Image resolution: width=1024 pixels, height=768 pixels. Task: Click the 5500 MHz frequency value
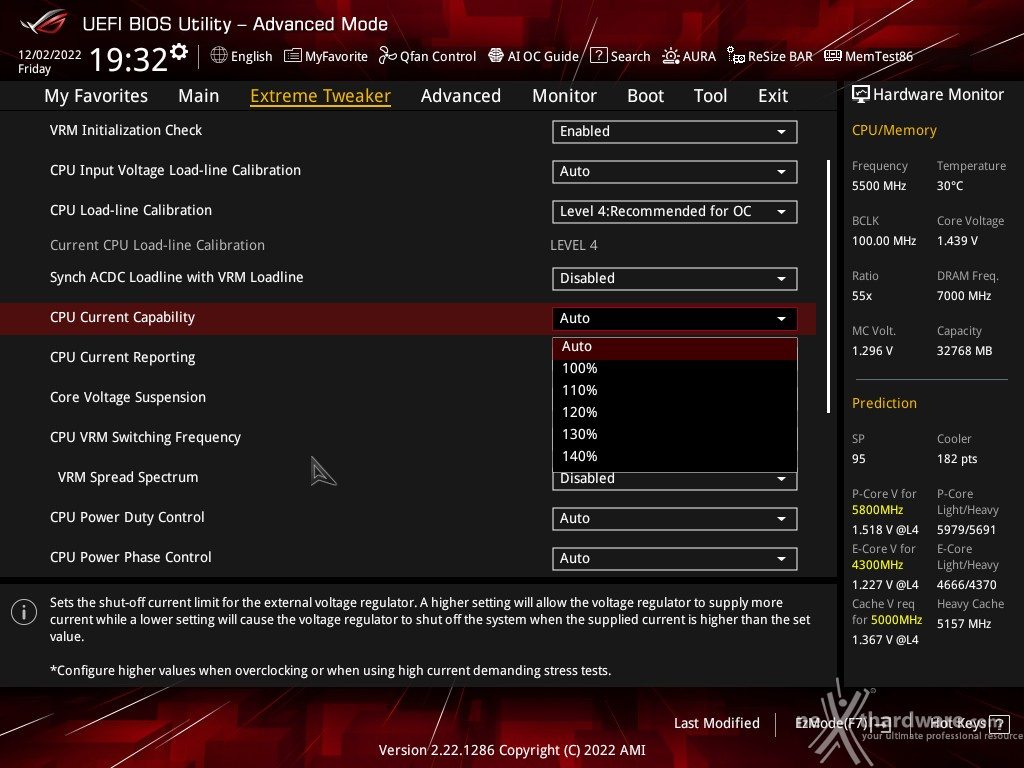coord(879,186)
